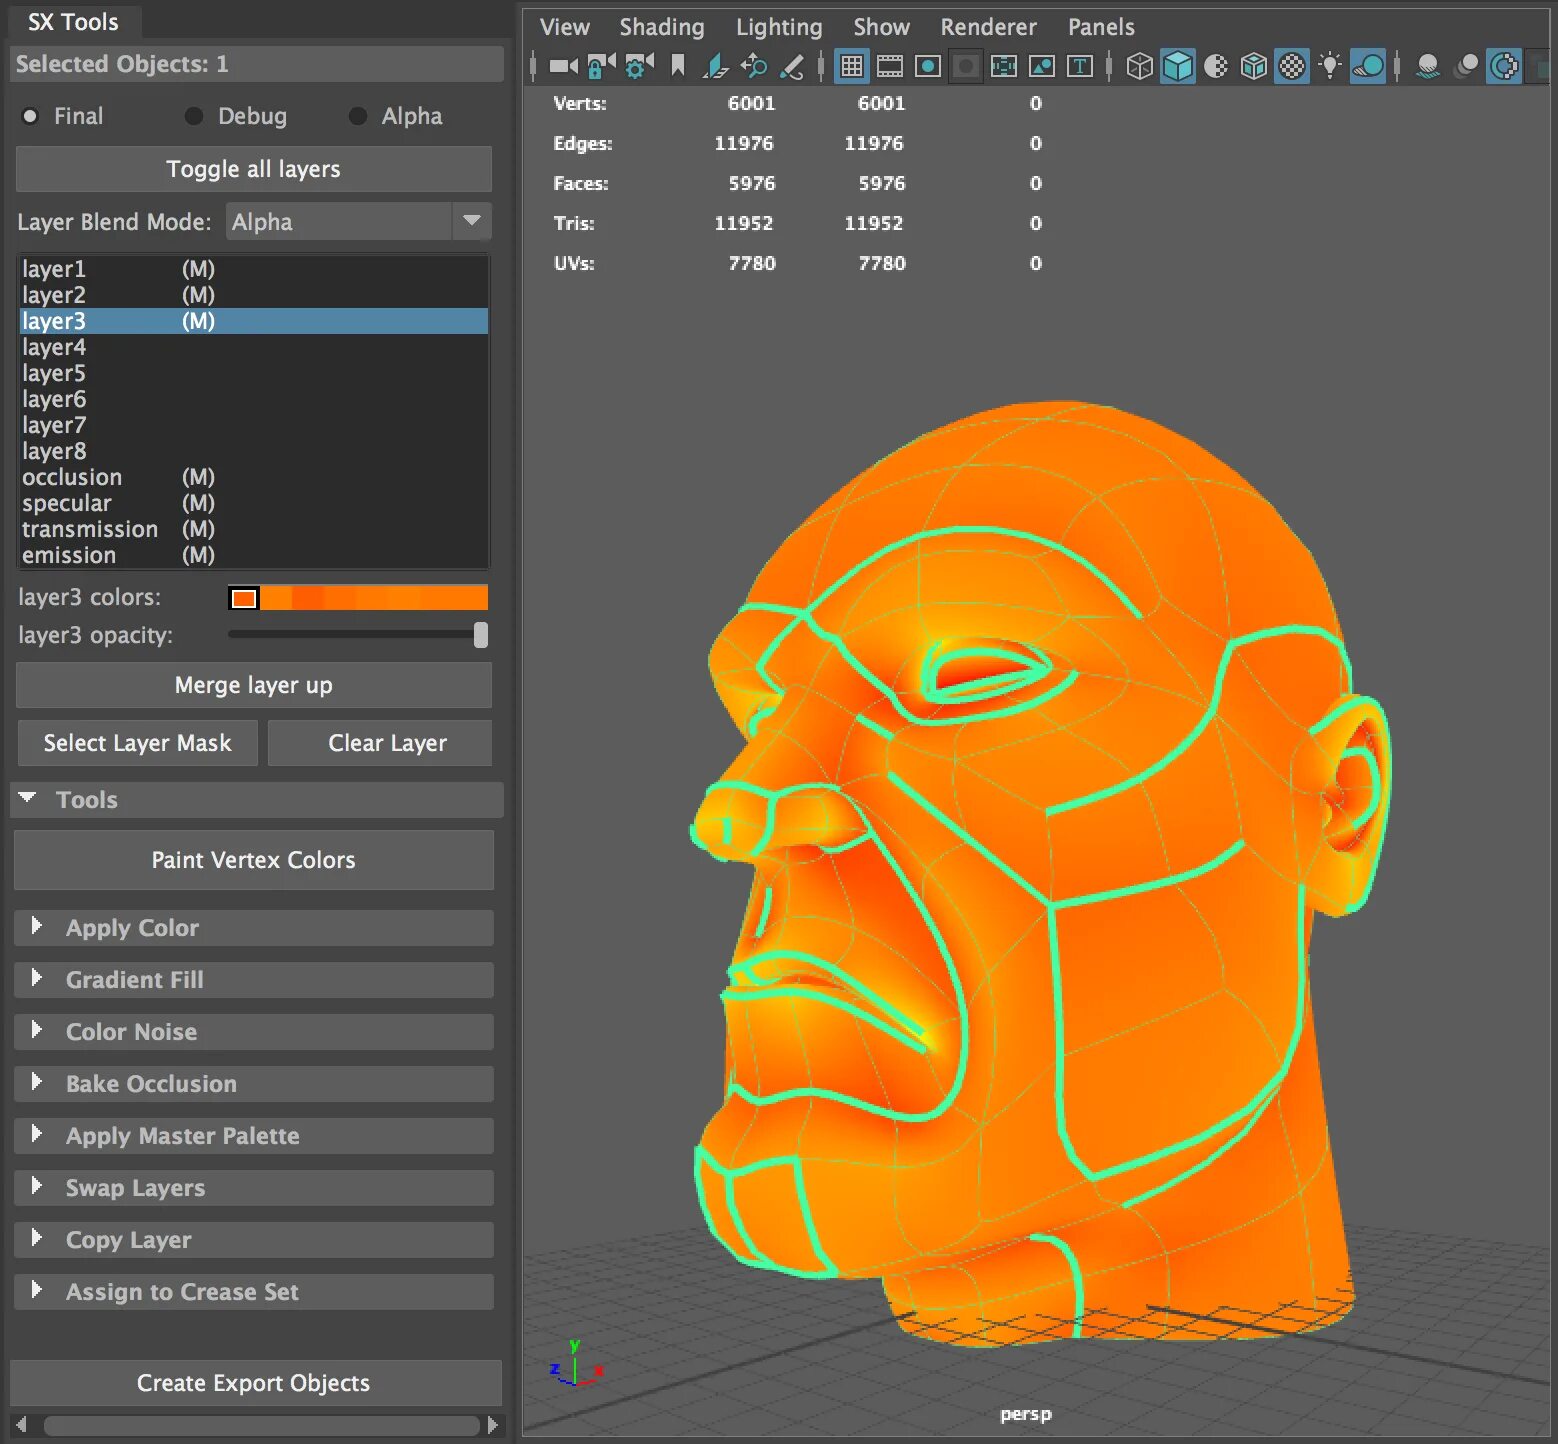
Task: Click the select camera icon
Action: tap(564, 66)
